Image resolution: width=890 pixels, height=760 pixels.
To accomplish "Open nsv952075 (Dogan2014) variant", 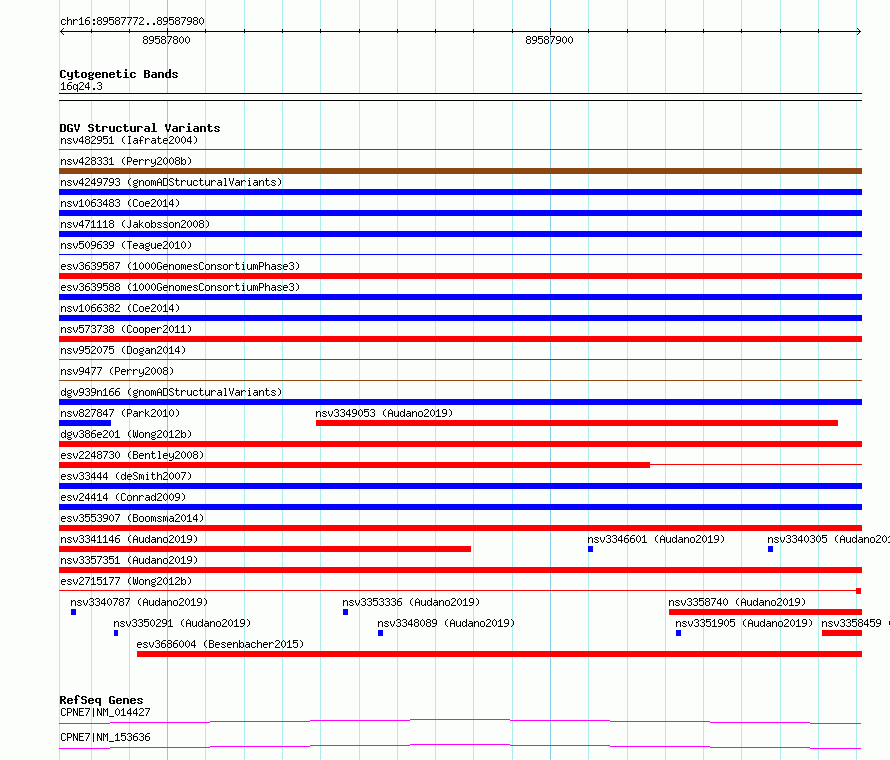I will 123,350.
